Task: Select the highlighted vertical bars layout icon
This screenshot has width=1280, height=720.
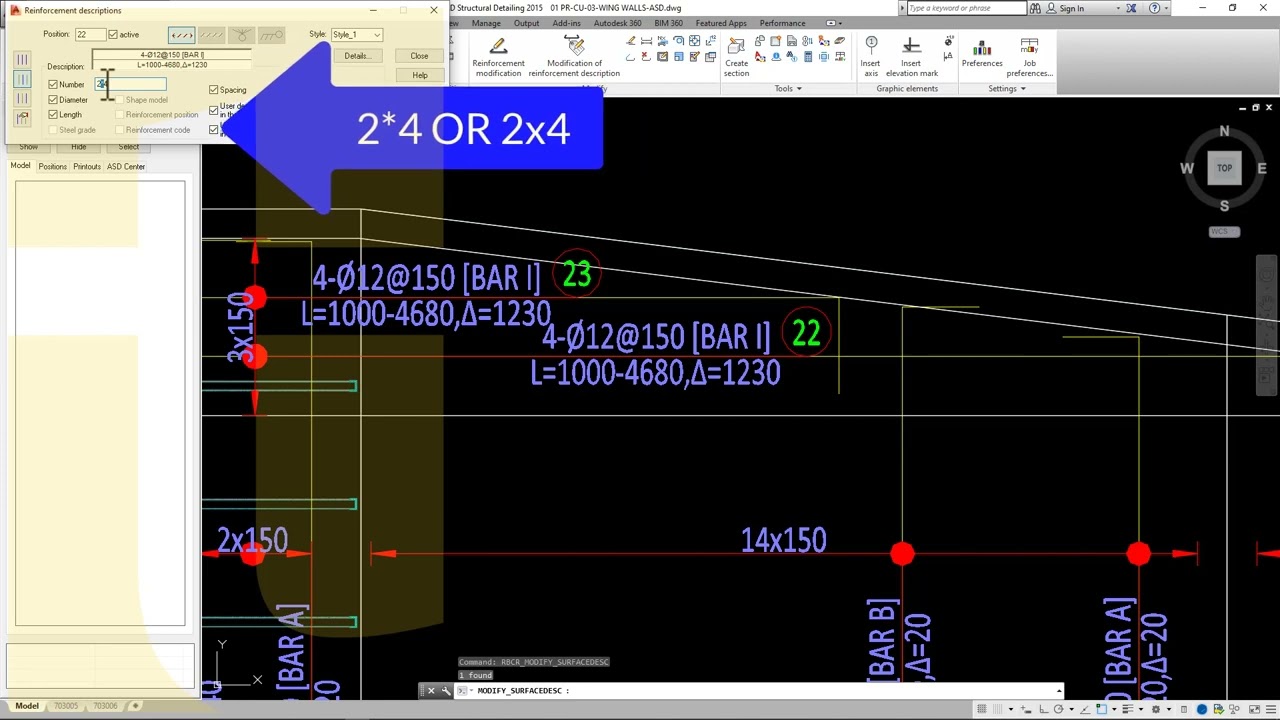Action: 21,79
